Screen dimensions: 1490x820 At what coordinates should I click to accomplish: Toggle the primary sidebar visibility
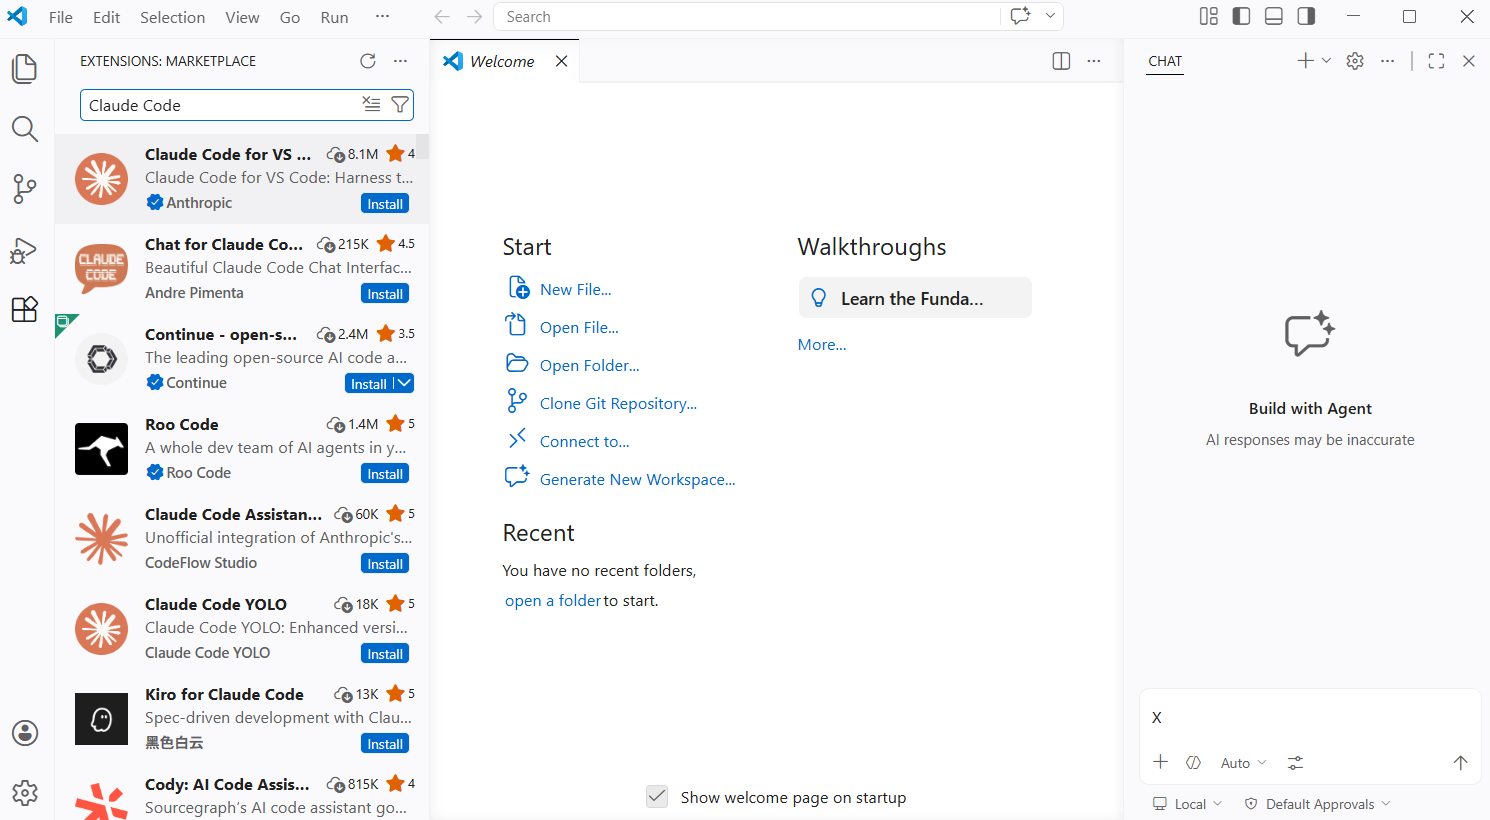coord(1241,16)
